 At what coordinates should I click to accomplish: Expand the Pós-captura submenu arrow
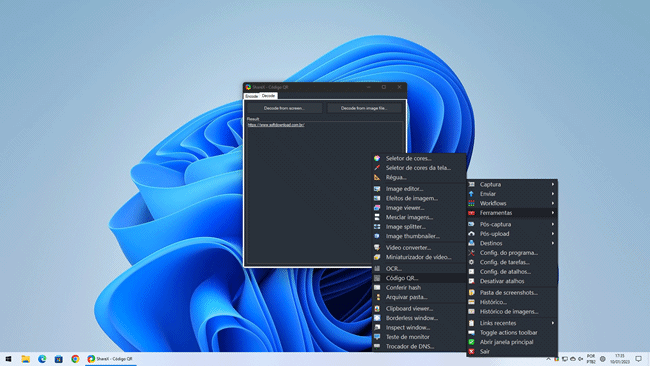[553, 224]
